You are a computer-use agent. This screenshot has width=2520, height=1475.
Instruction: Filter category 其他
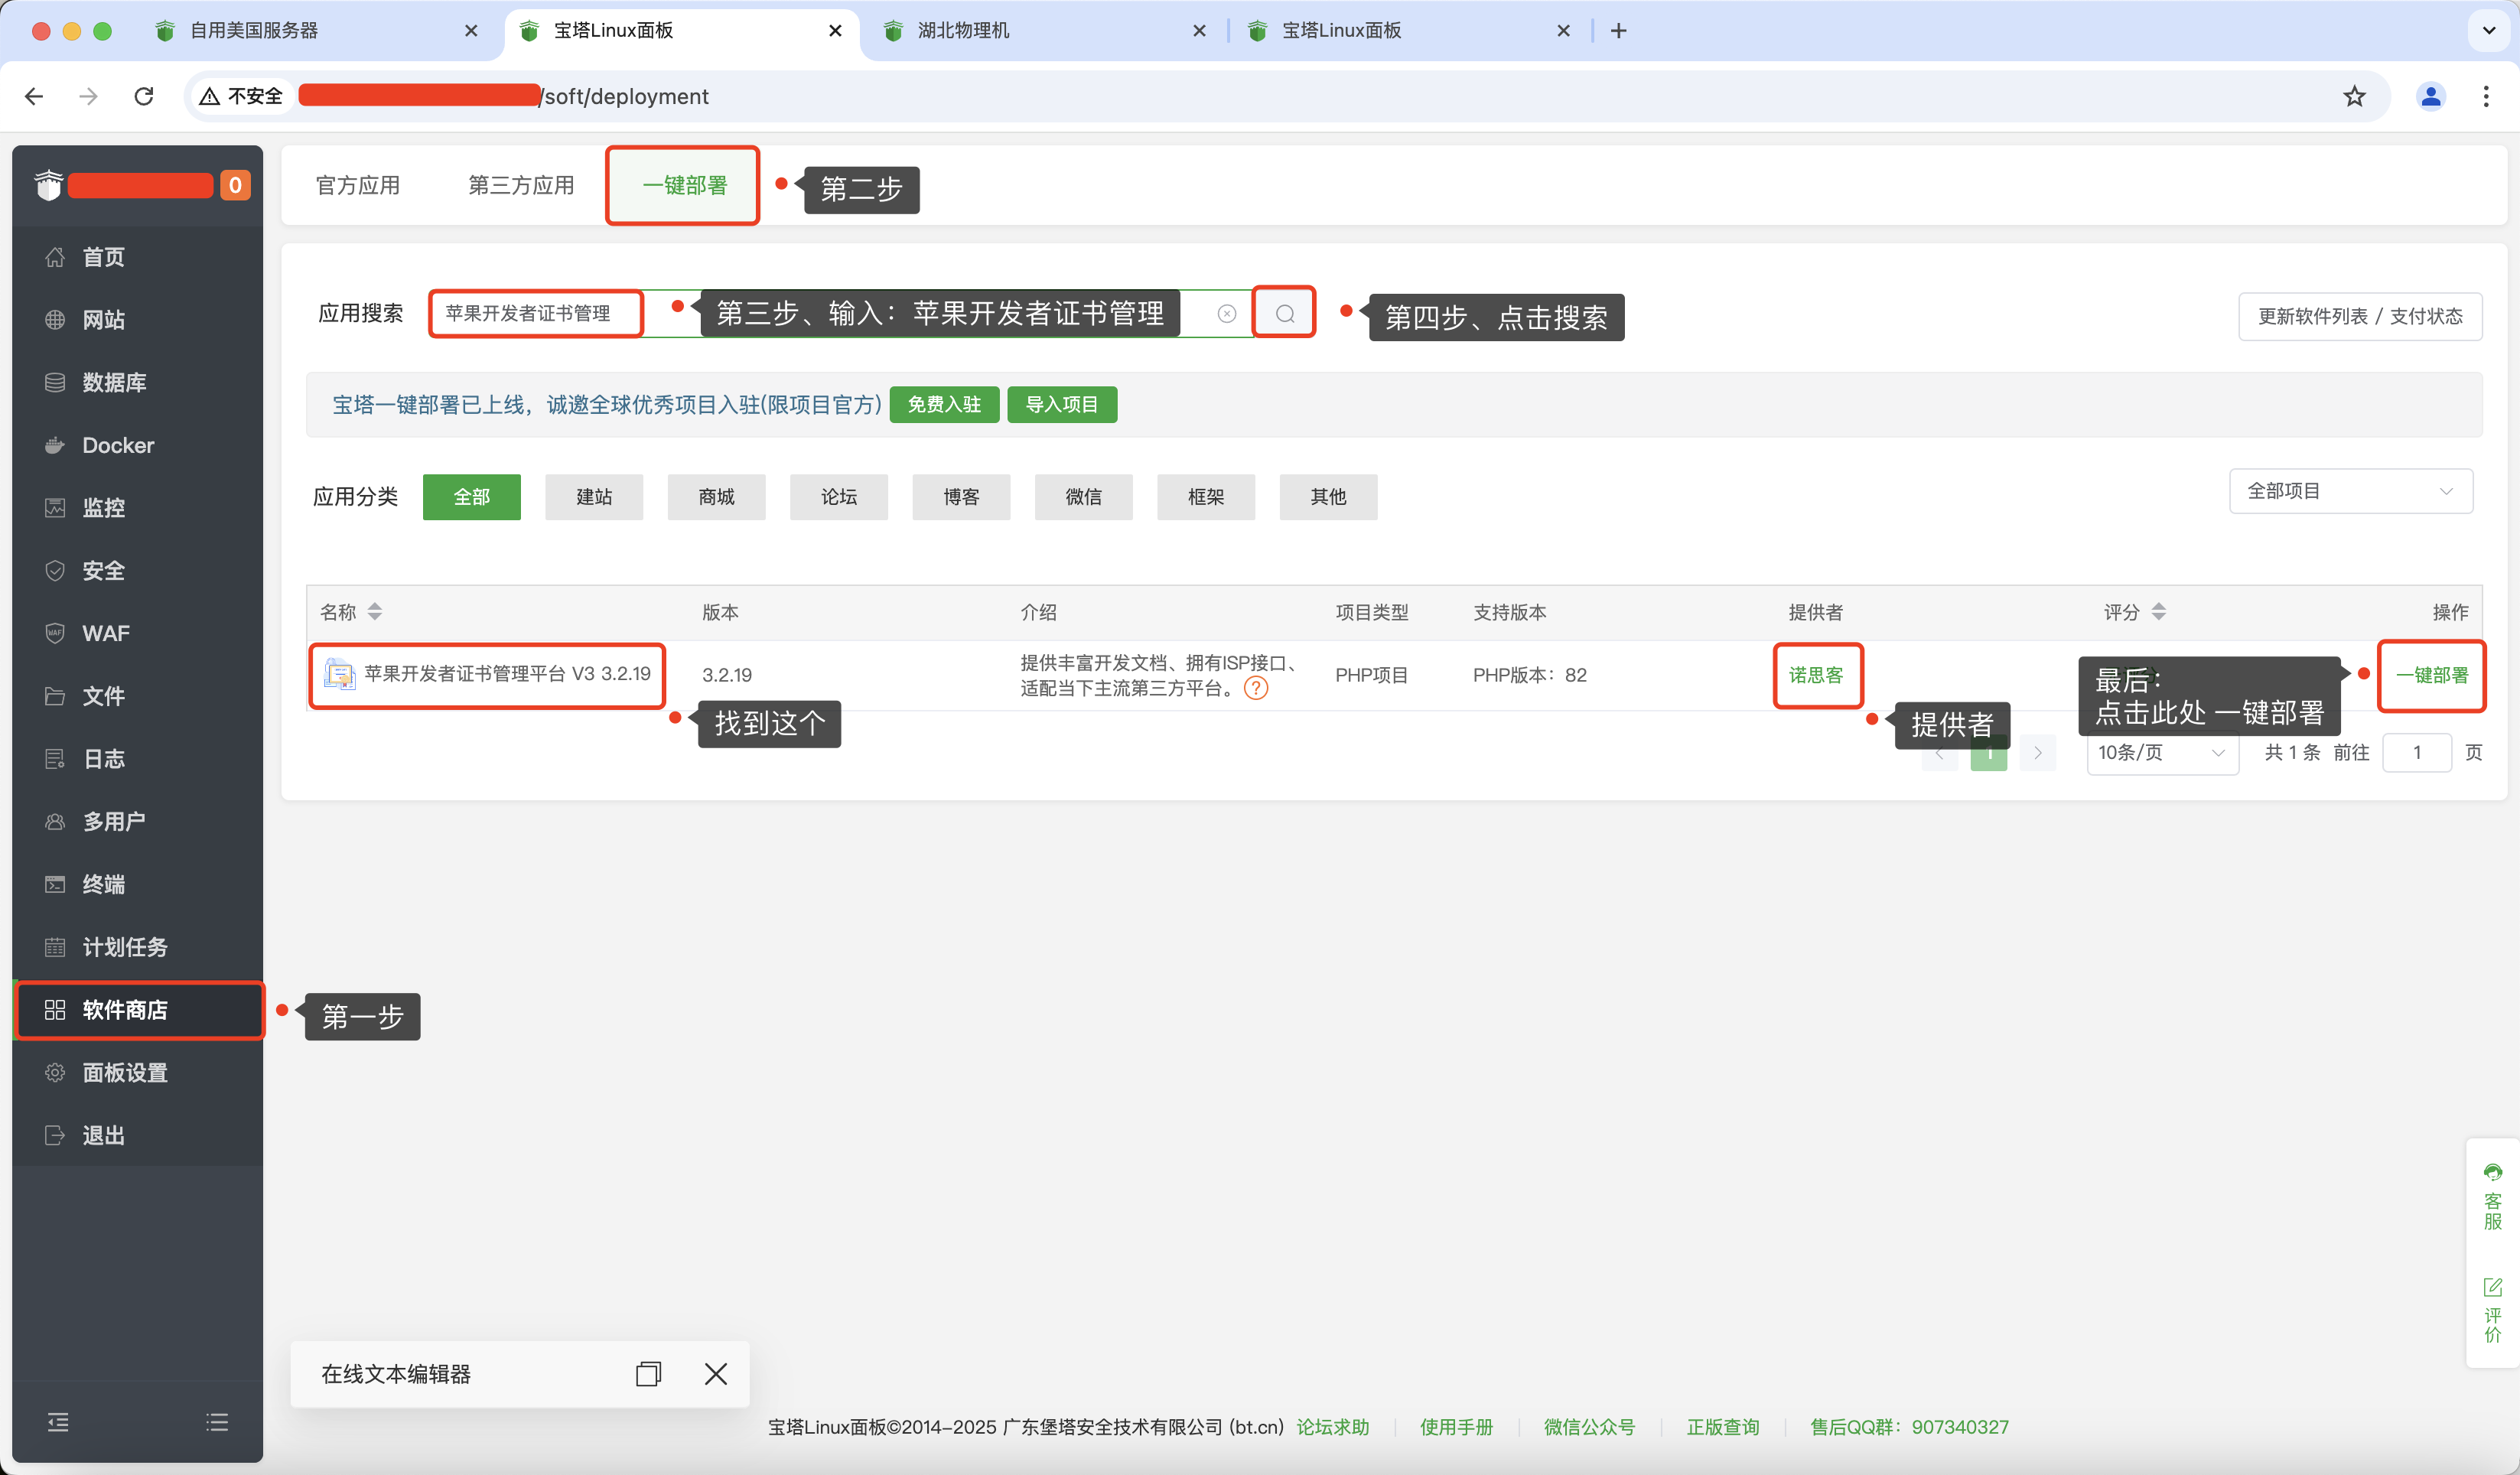pyautogui.click(x=1329, y=497)
